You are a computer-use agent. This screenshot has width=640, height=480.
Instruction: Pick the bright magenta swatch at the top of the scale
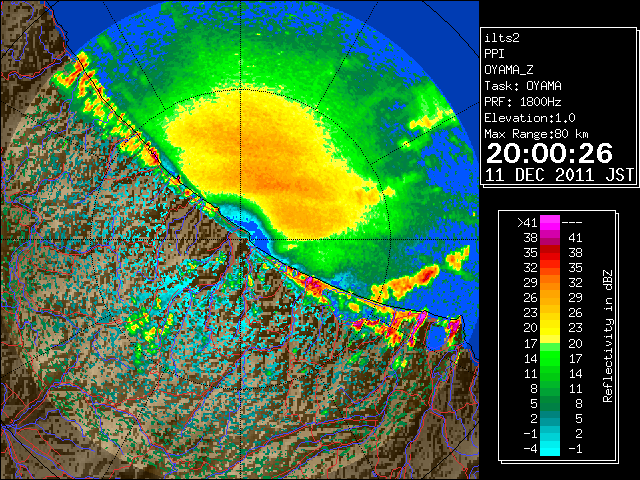tap(550, 222)
